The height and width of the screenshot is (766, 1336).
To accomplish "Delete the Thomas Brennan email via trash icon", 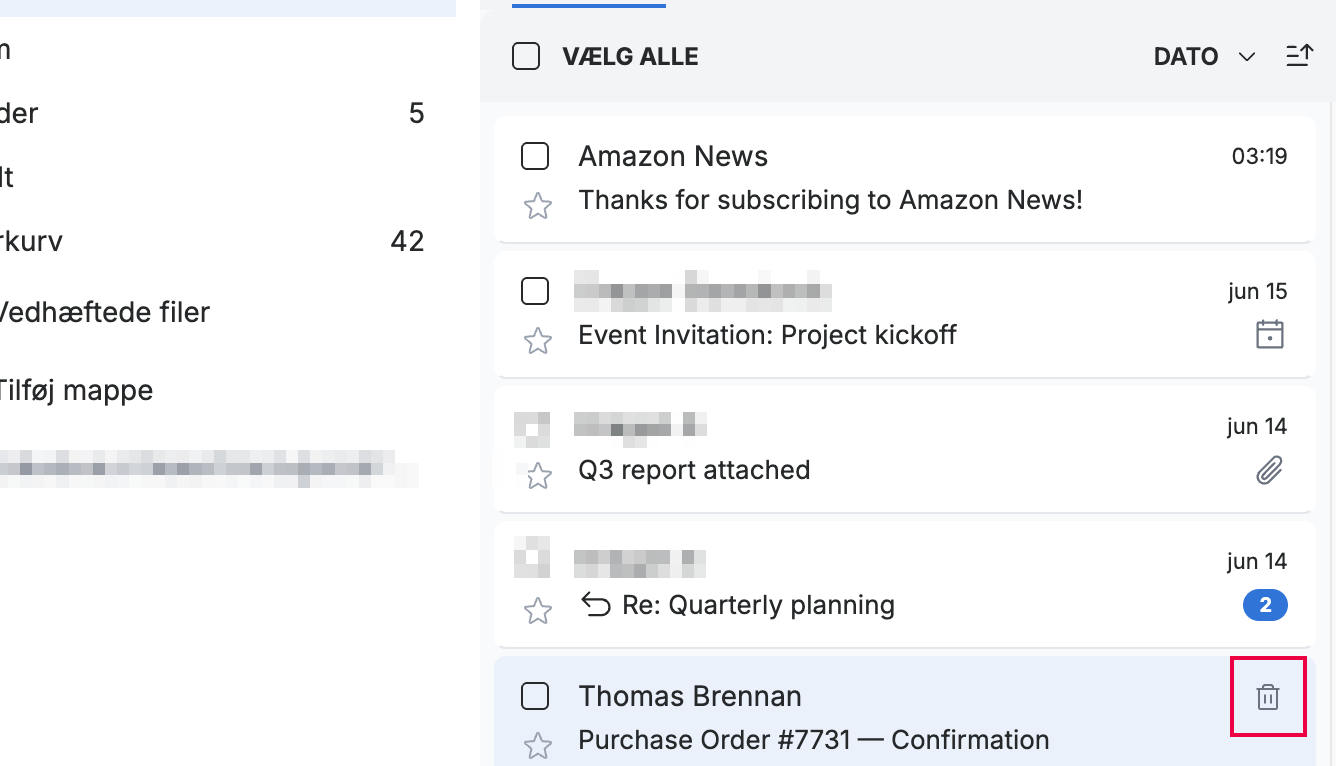I will click(1267, 697).
